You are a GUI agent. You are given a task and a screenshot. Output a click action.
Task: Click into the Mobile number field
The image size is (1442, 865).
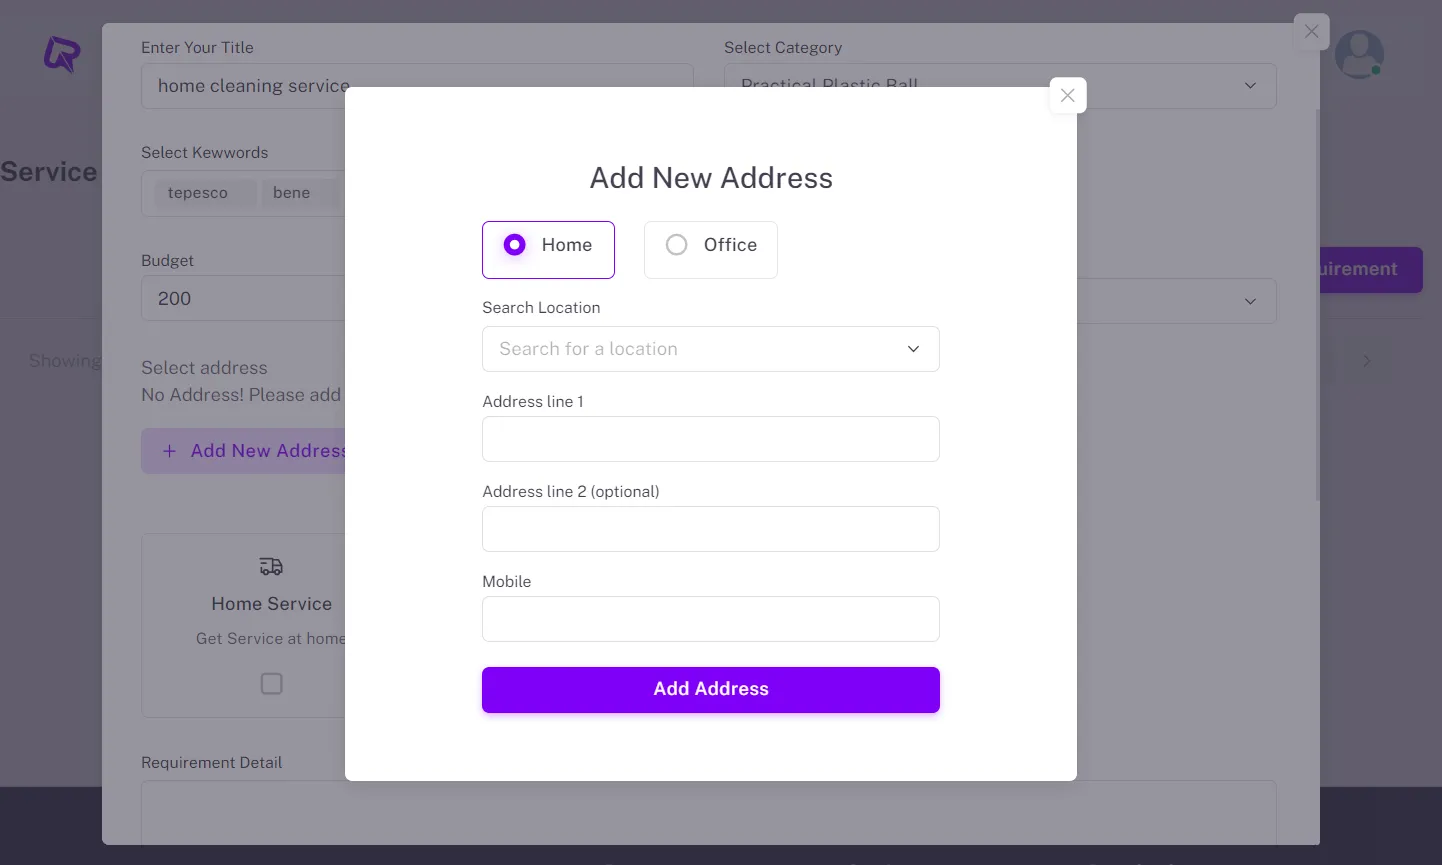coord(710,619)
